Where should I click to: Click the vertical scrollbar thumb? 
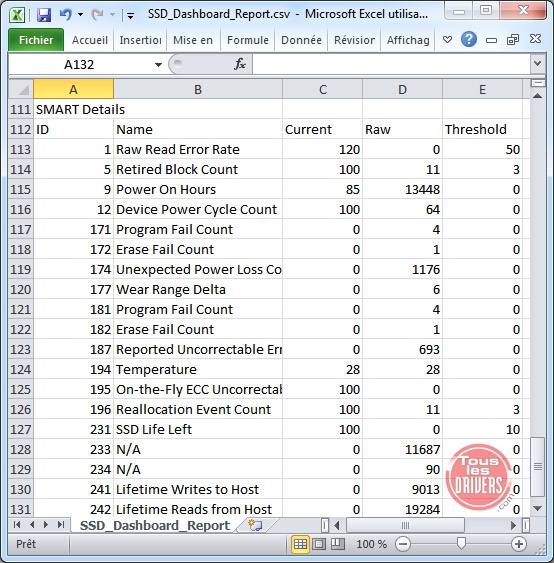click(537, 467)
